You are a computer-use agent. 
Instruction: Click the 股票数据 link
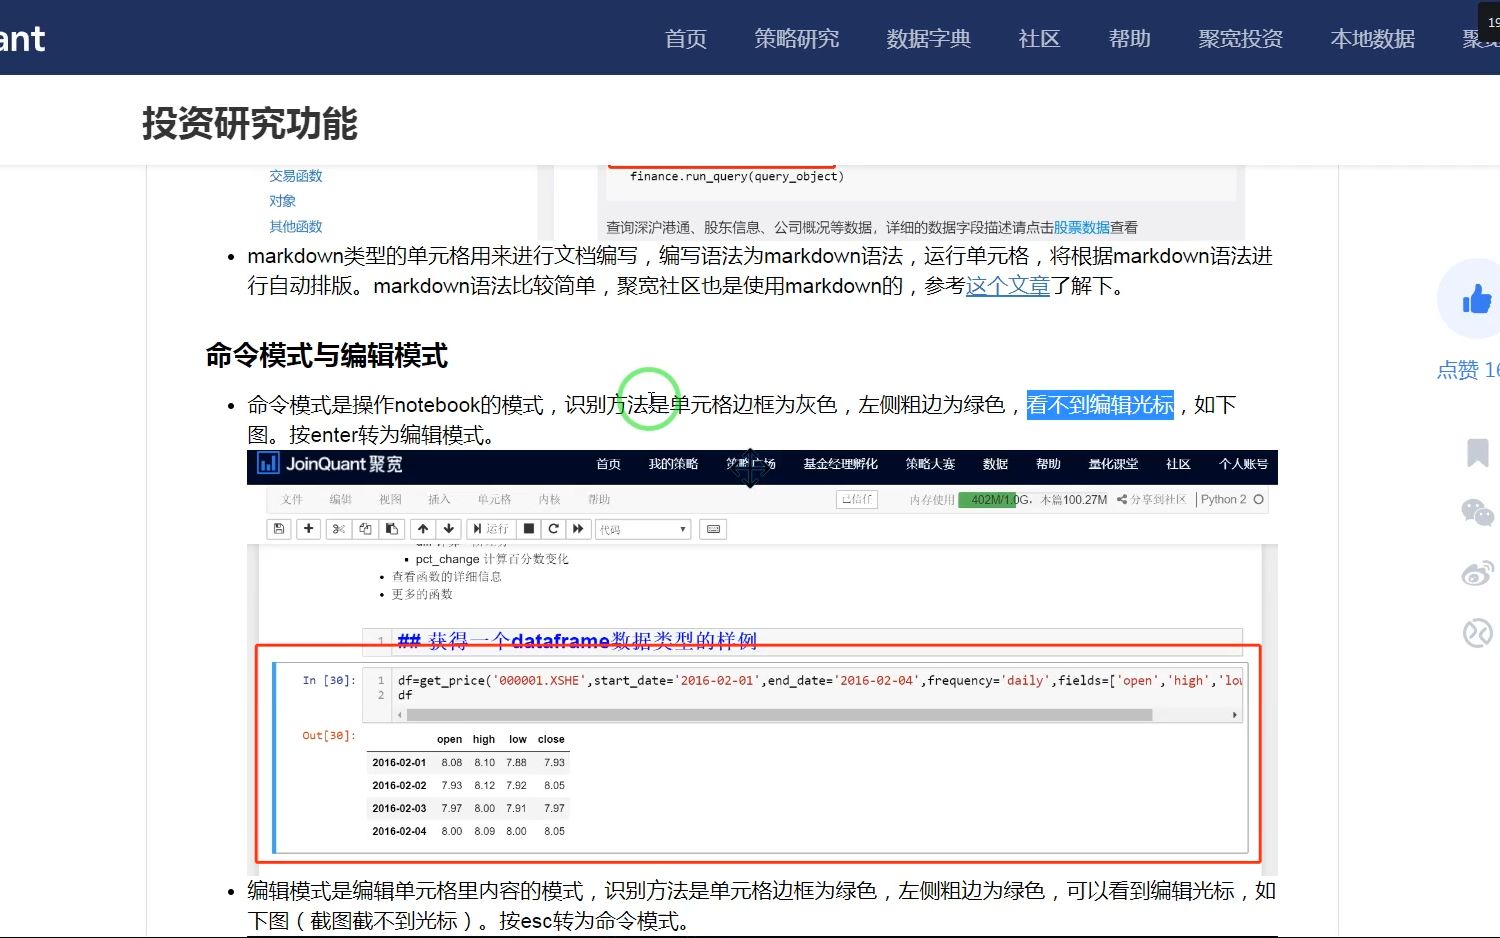1082,228
